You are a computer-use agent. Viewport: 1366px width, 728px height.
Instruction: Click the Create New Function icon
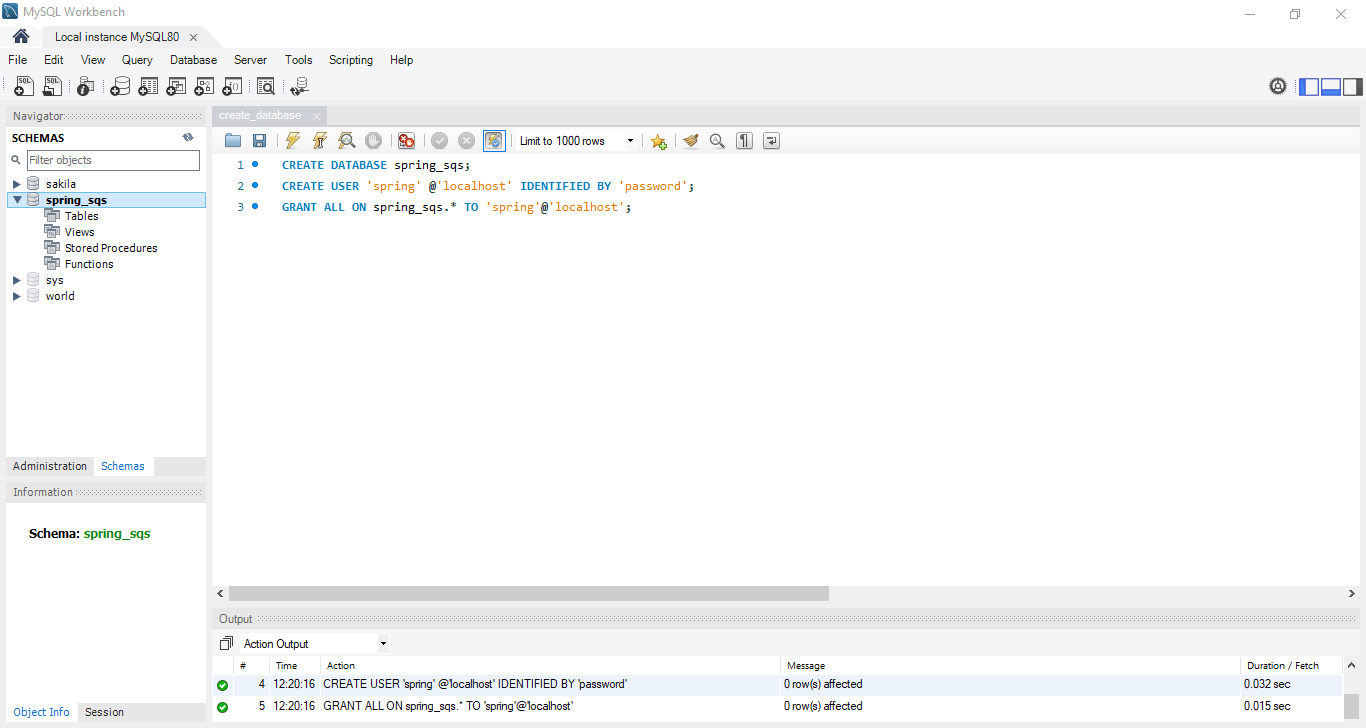point(232,86)
